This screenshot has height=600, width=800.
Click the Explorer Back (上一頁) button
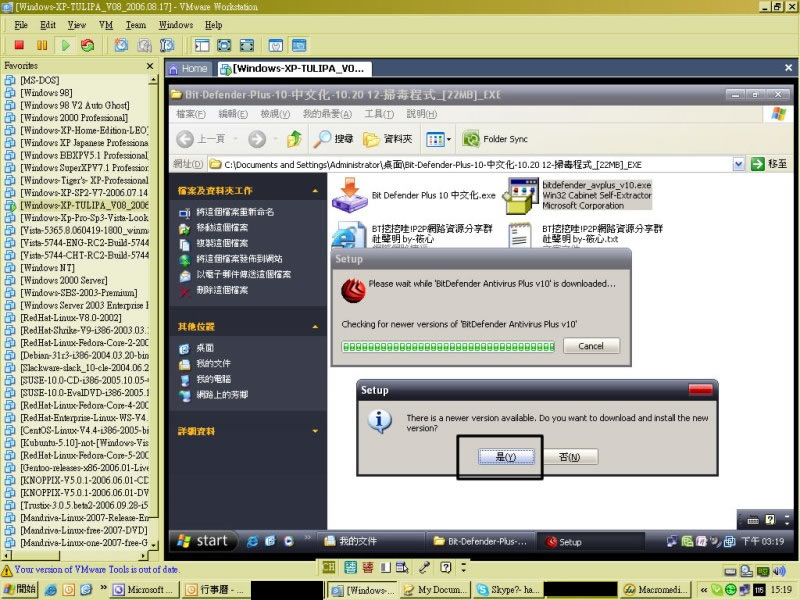[201, 138]
